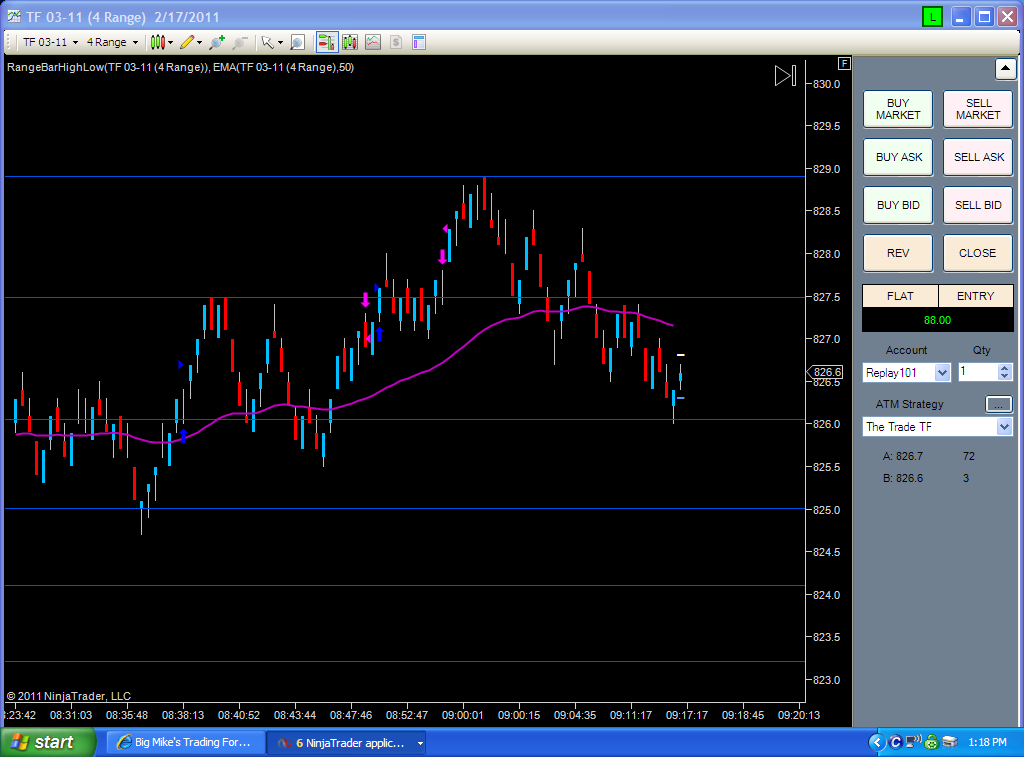Image resolution: width=1024 pixels, height=757 pixels.
Task: Select the arrow cursor pointer tool
Action: [267, 42]
